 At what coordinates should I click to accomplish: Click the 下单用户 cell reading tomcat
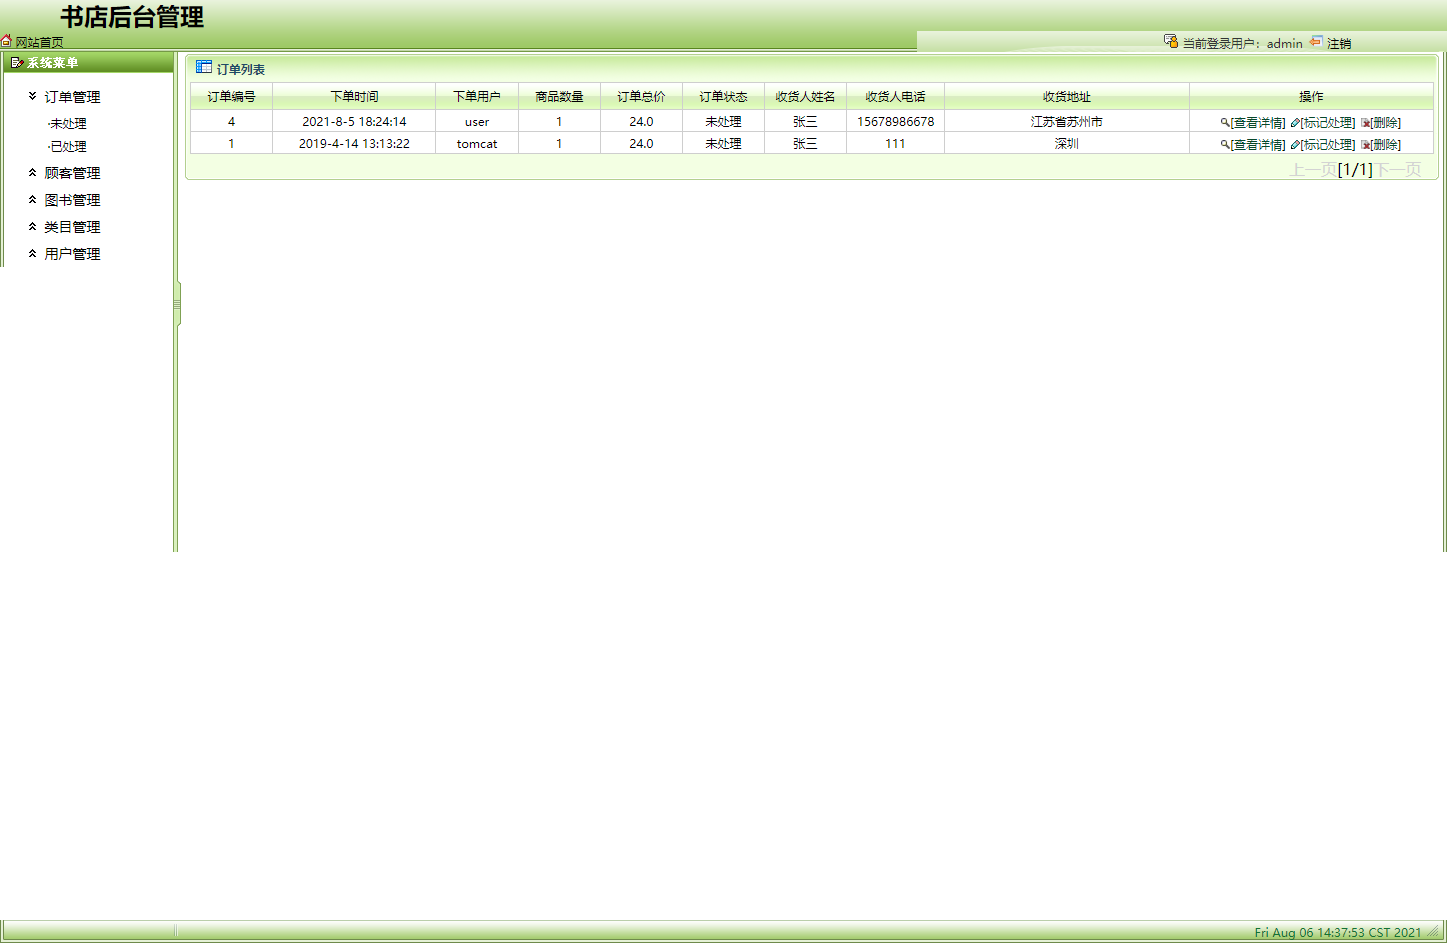tap(477, 144)
